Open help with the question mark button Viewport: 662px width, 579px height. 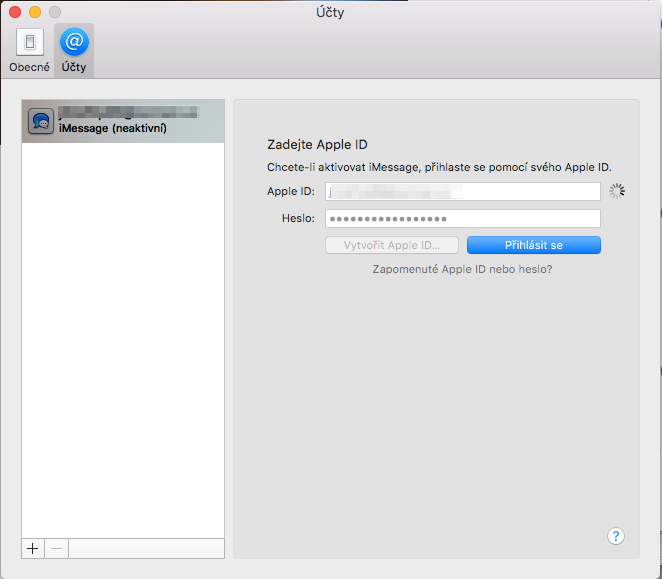(616, 536)
